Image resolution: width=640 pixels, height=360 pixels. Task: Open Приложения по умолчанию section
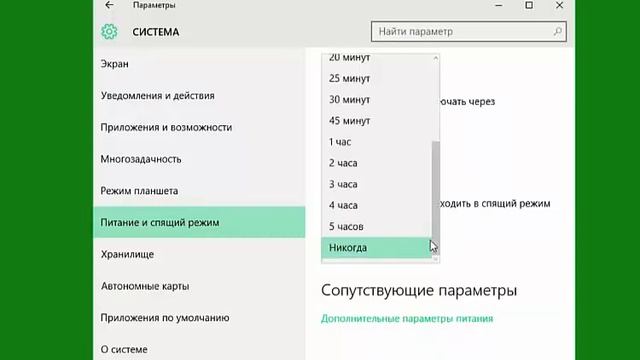tap(199, 318)
